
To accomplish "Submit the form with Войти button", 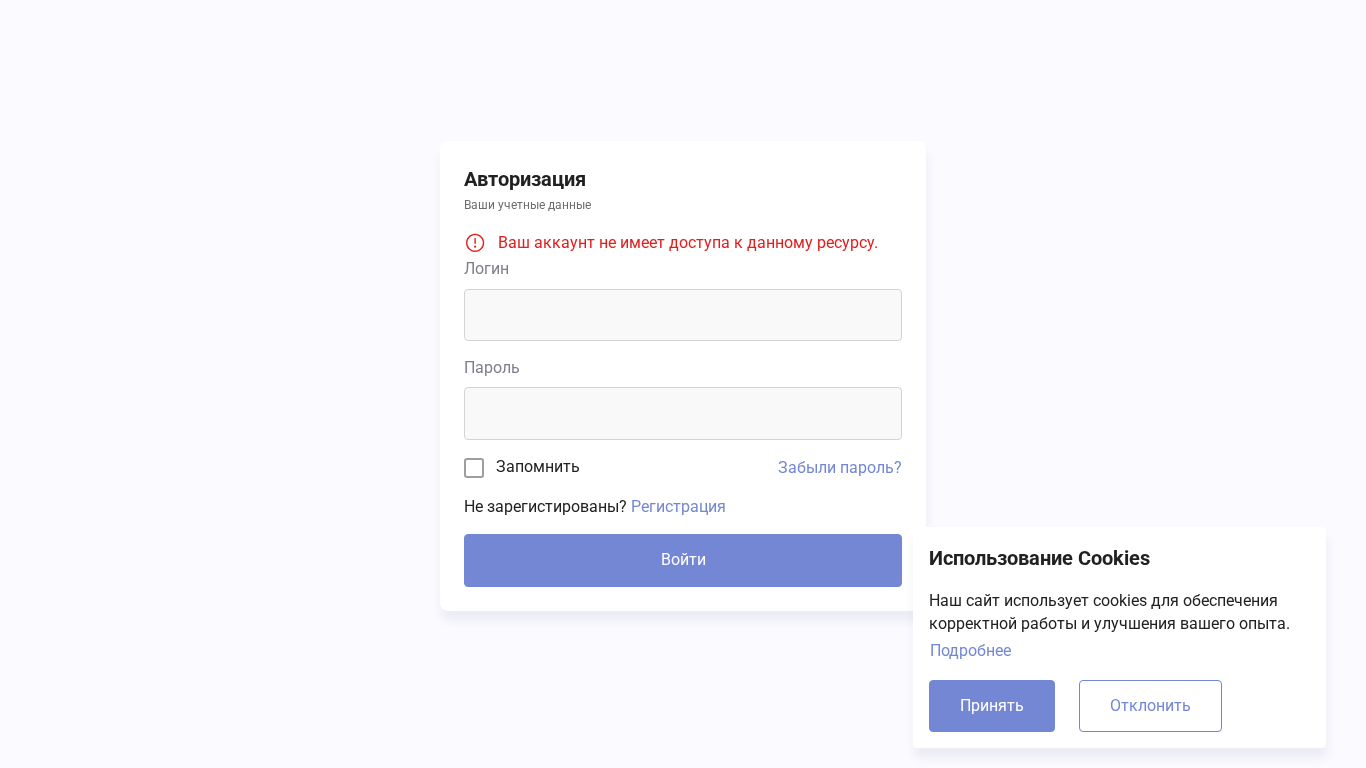I will coord(683,560).
